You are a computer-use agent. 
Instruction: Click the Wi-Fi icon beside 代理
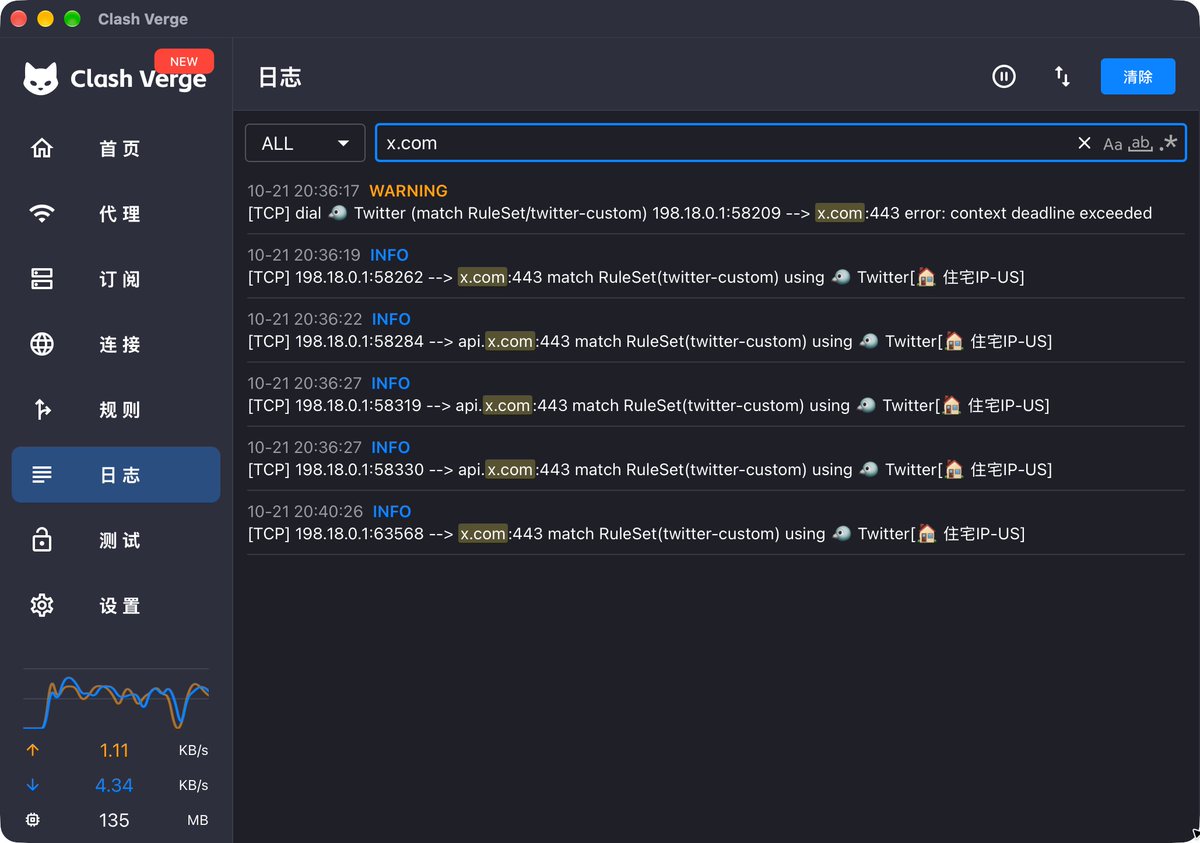pos(42,214)
